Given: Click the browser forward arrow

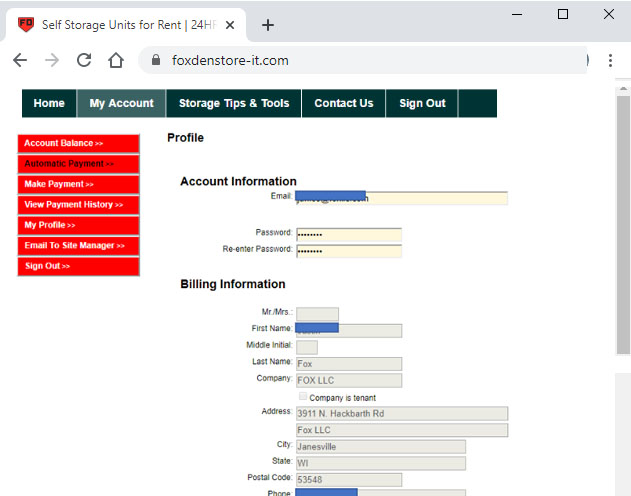Looking at the screenshot, I should point(52,60).
